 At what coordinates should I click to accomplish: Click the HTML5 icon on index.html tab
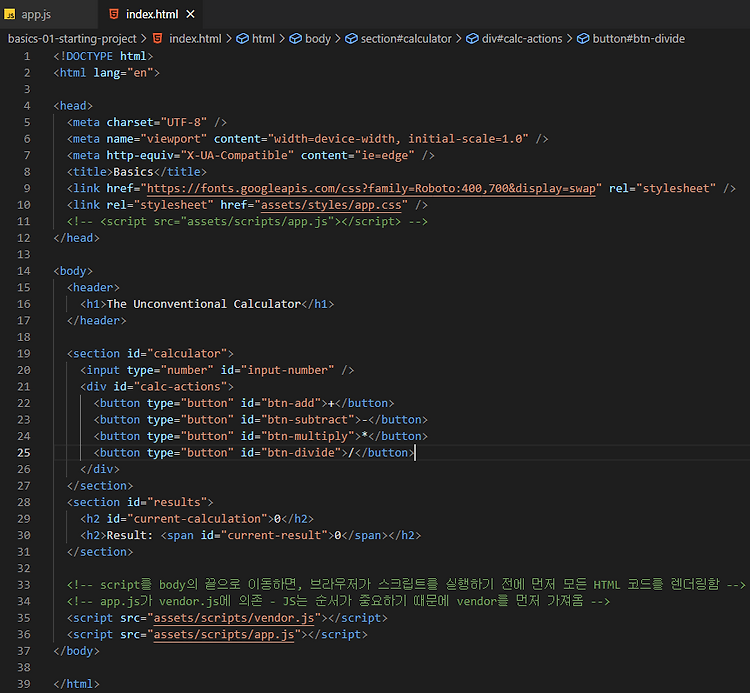[x=114, y=14]
